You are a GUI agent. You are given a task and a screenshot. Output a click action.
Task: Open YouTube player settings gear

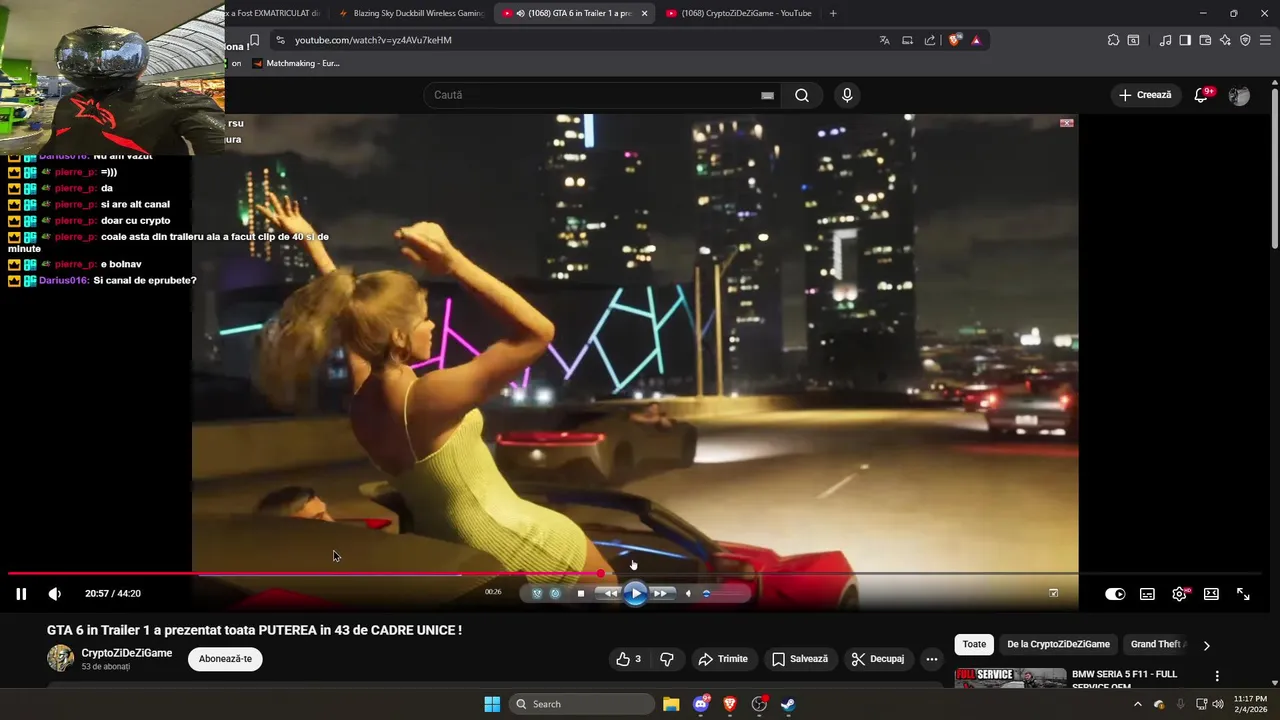1179,594
